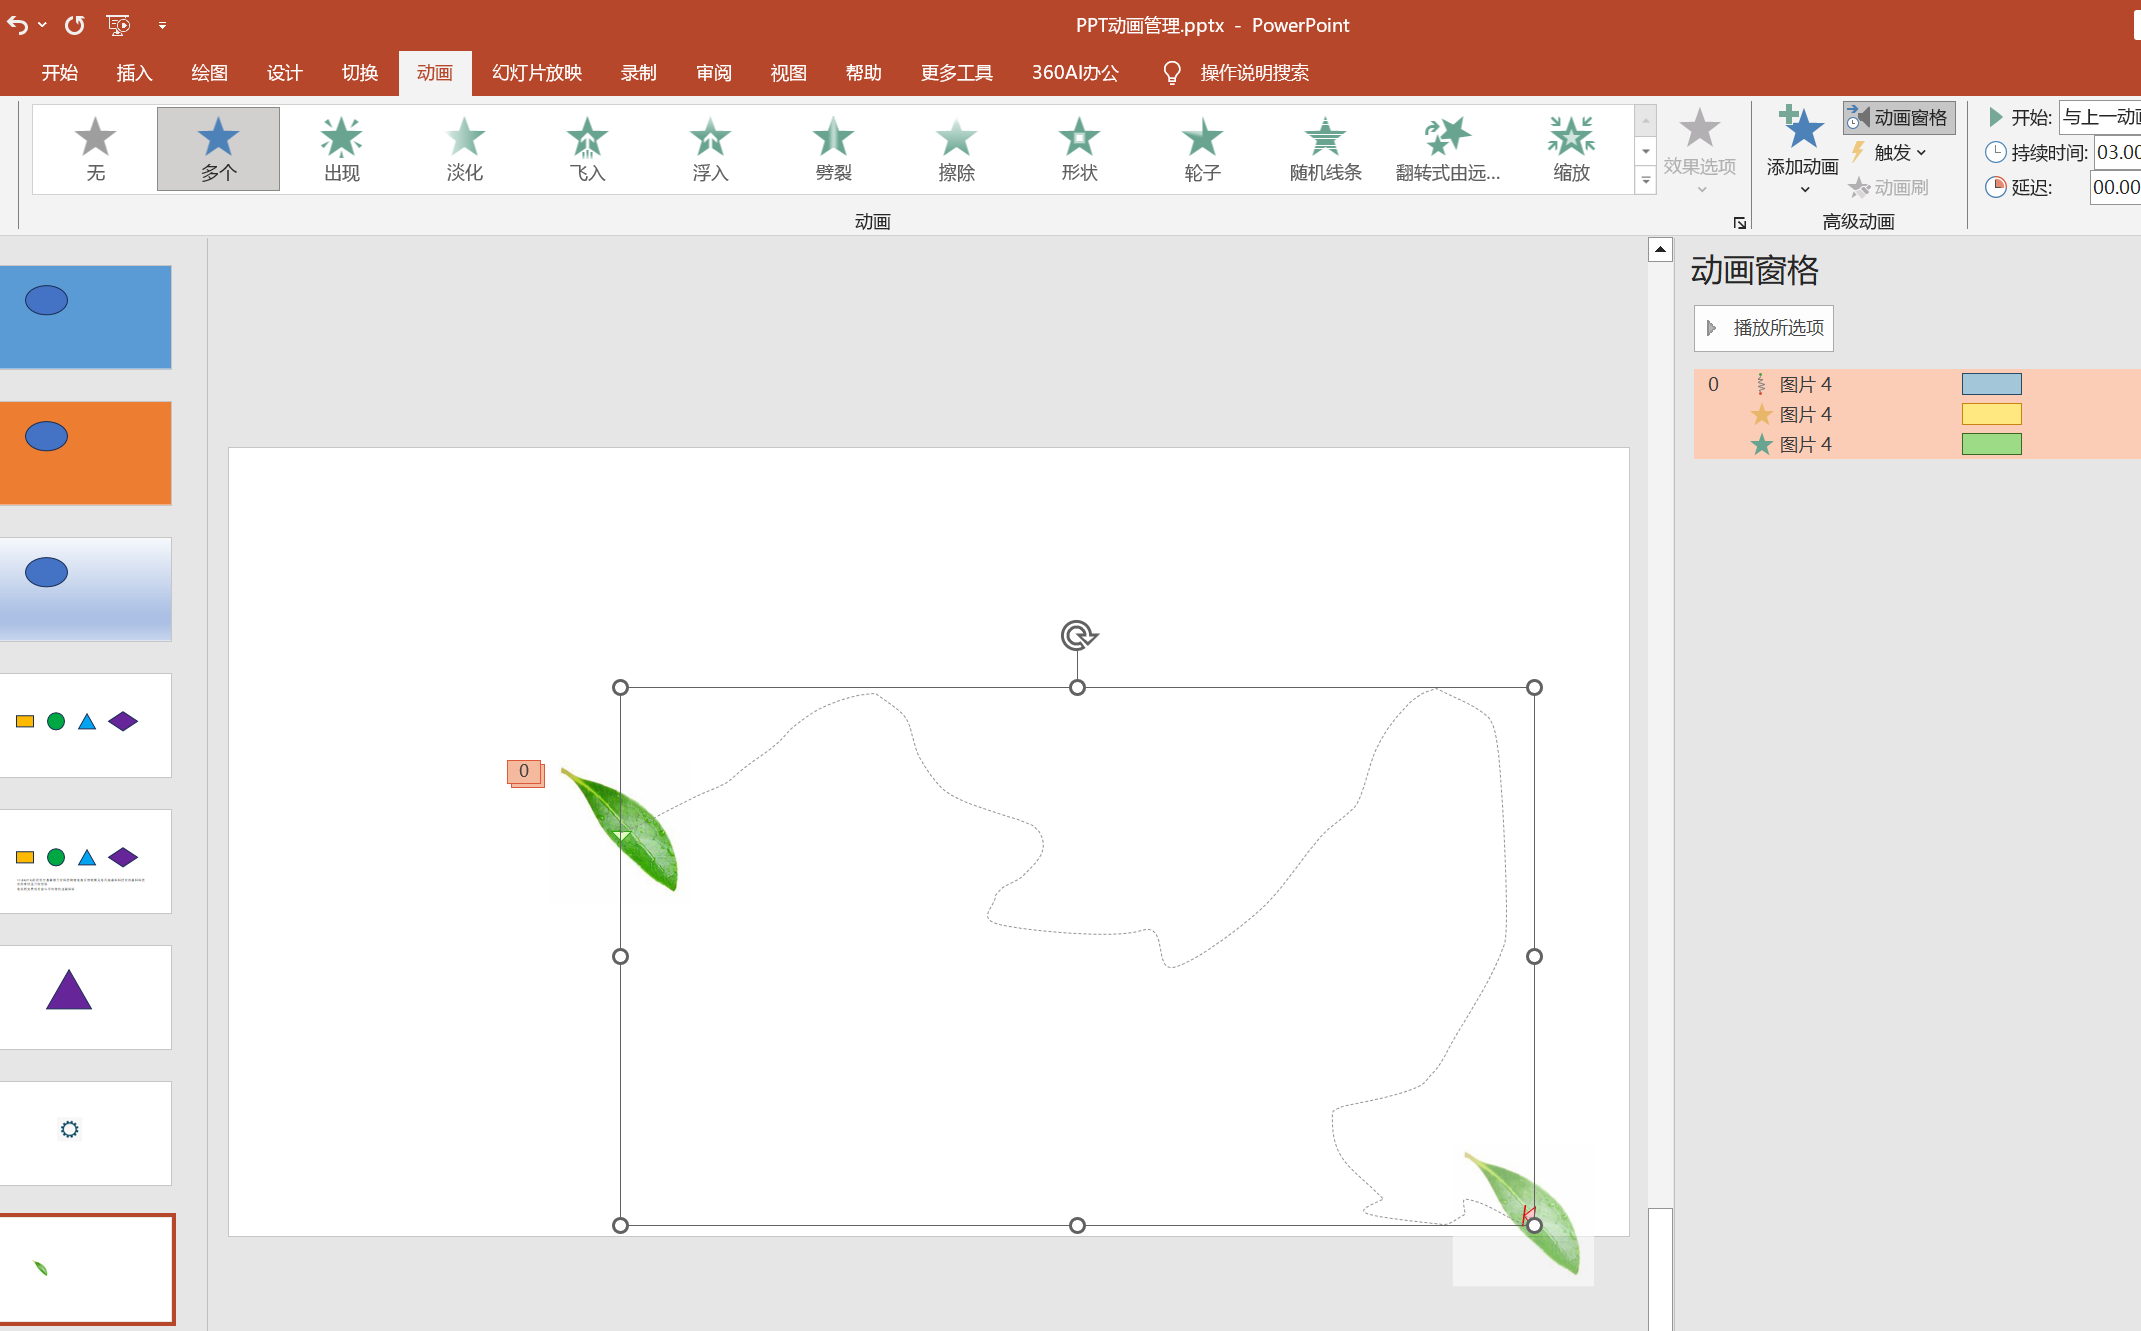Expand the animation gallery more arrow
Image resolution: width=2141 pixels, height=1331 pixels.
pos(1645,181)
